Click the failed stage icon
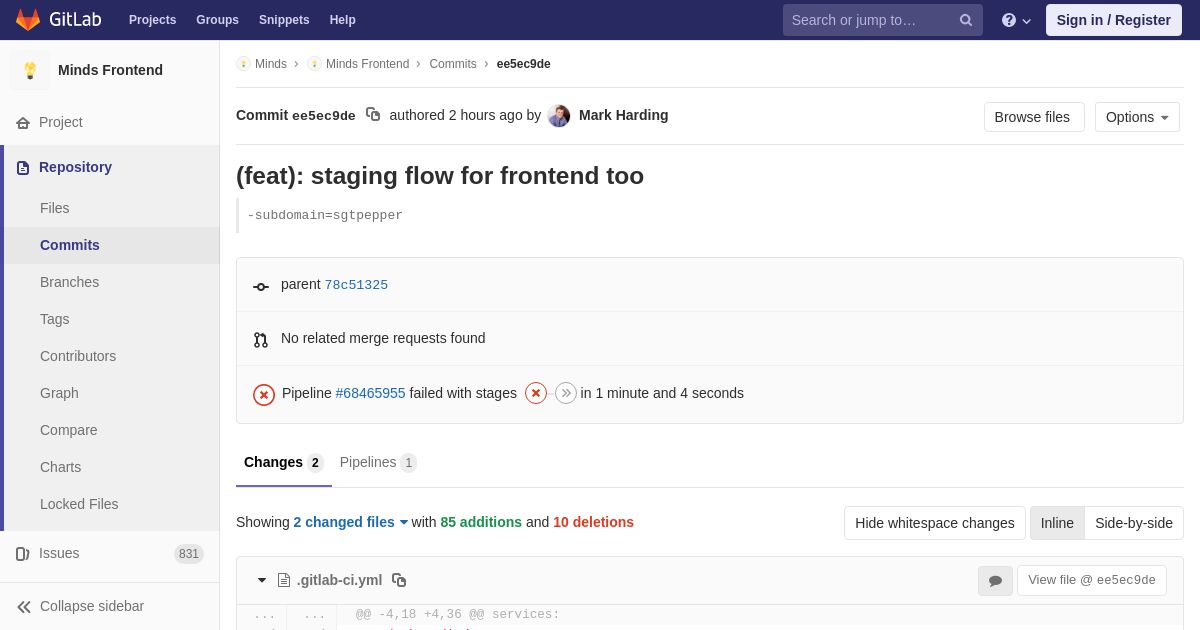 click(x=536, y=393)
